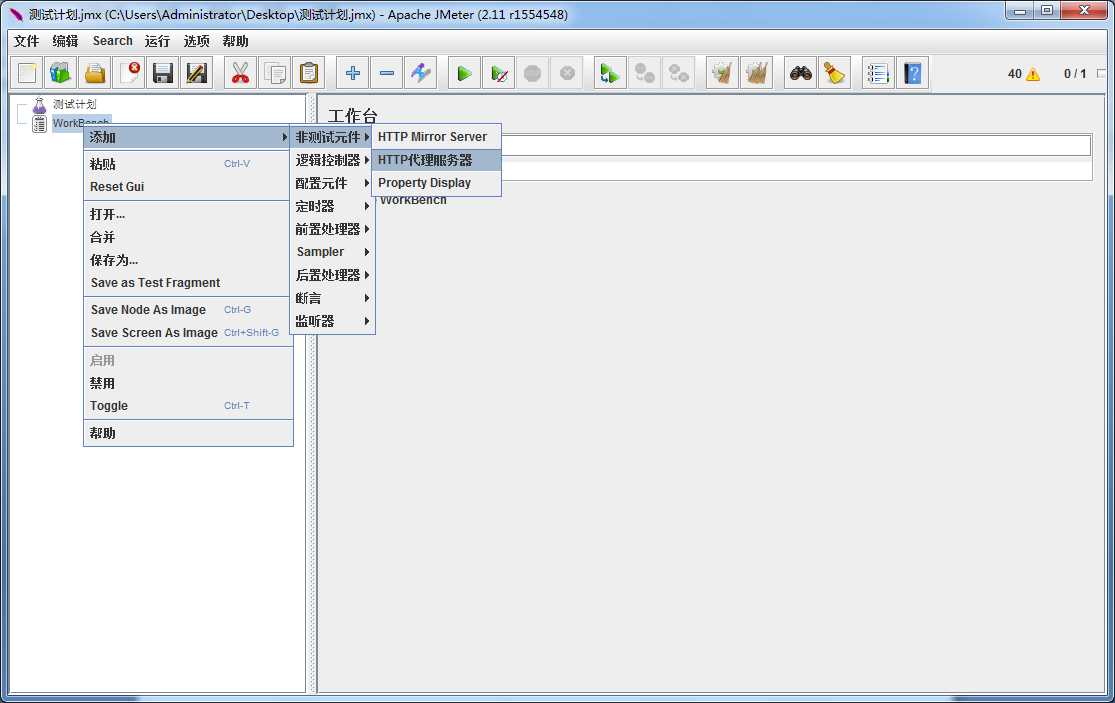Click 禁用 in context menu

click(x=188, y=383)
